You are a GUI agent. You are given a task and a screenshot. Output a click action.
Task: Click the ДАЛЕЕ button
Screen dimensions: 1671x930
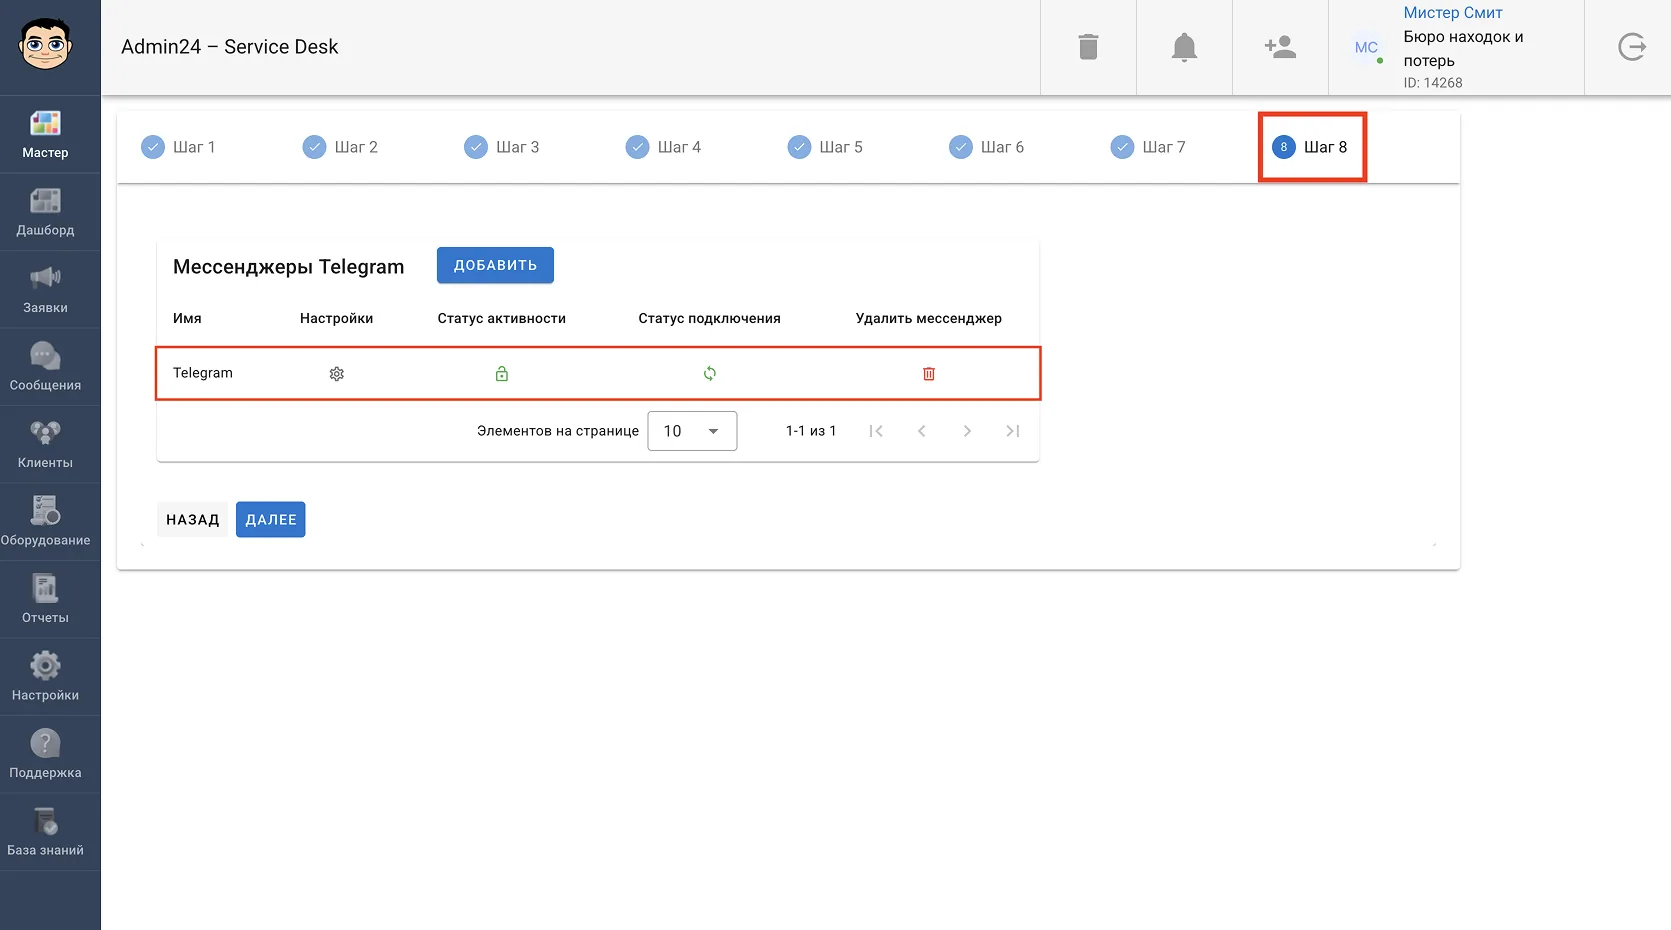(271, 520)
